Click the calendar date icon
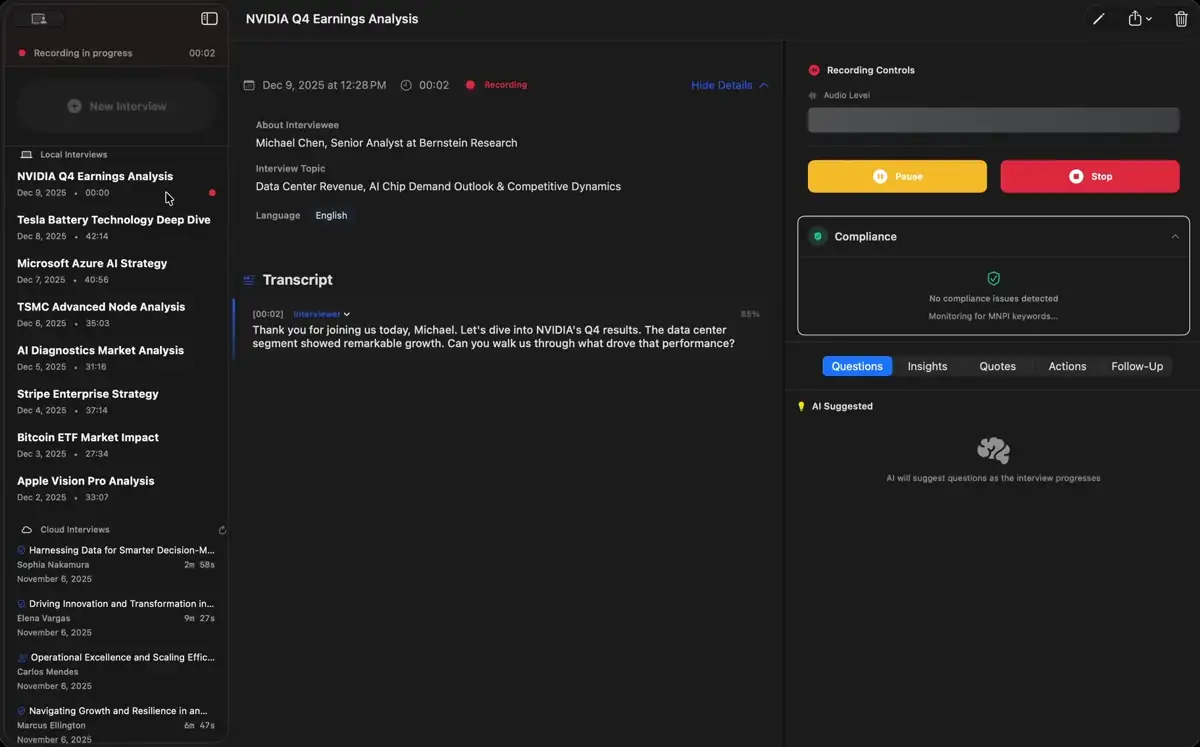Image resolution: width=1200 pixels, height=747 pixels. coord(249,86)
